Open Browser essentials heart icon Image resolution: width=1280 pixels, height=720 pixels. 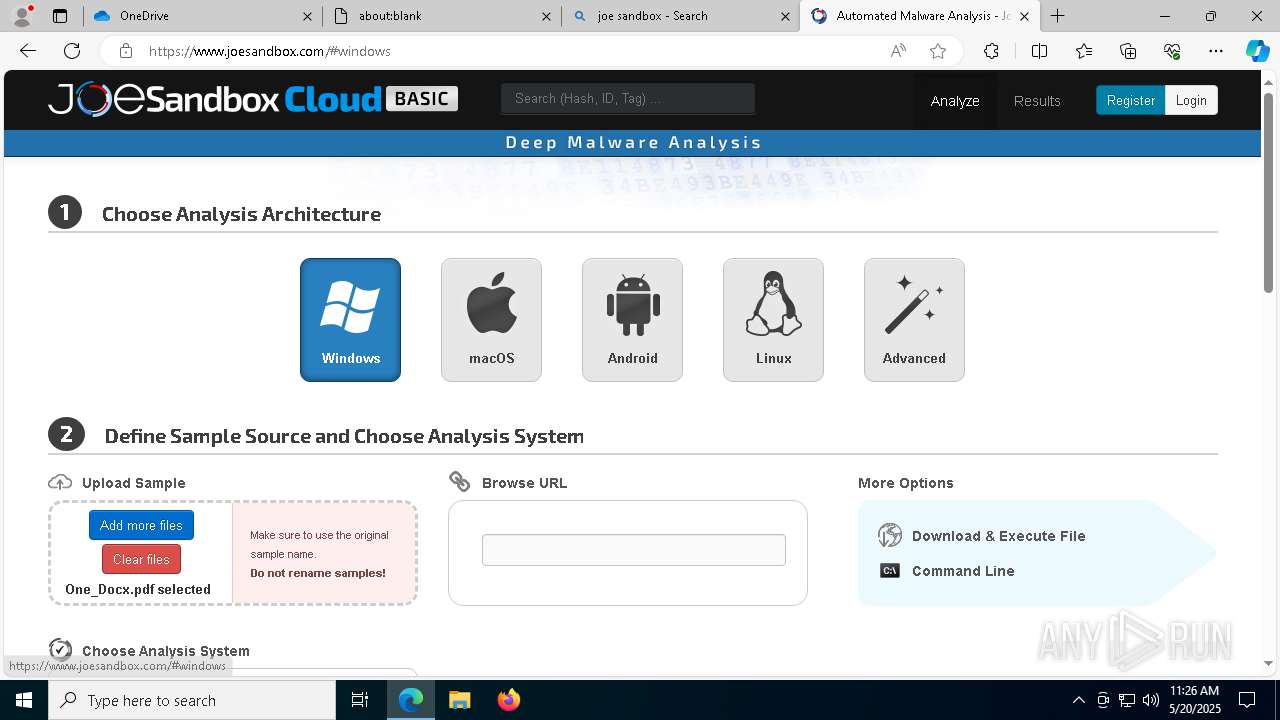[x=1172, y=51]
